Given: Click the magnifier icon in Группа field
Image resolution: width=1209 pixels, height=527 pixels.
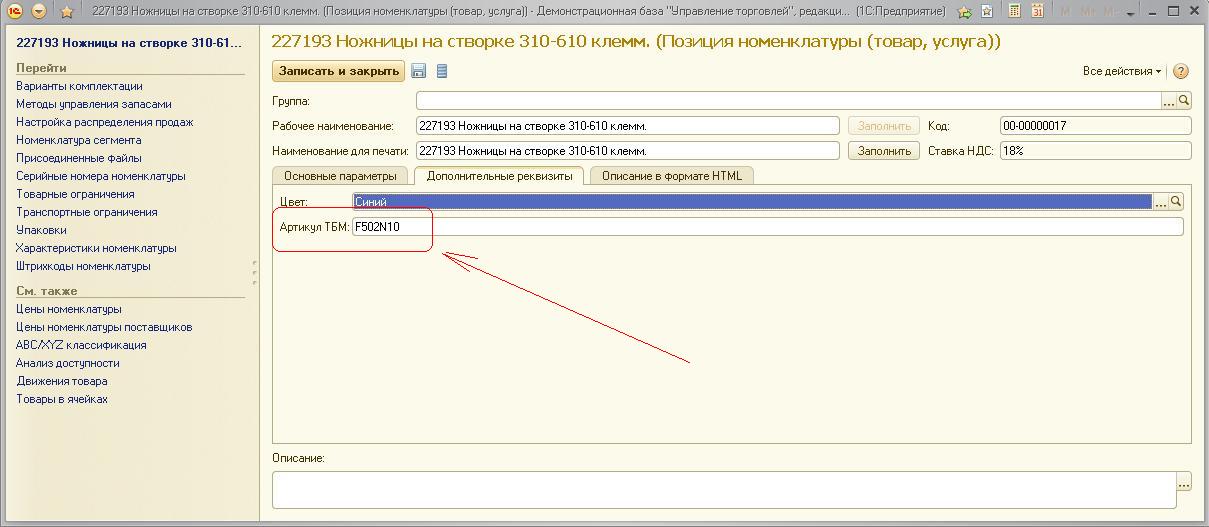Looking at the screenshot, I should click(1184, 101).
